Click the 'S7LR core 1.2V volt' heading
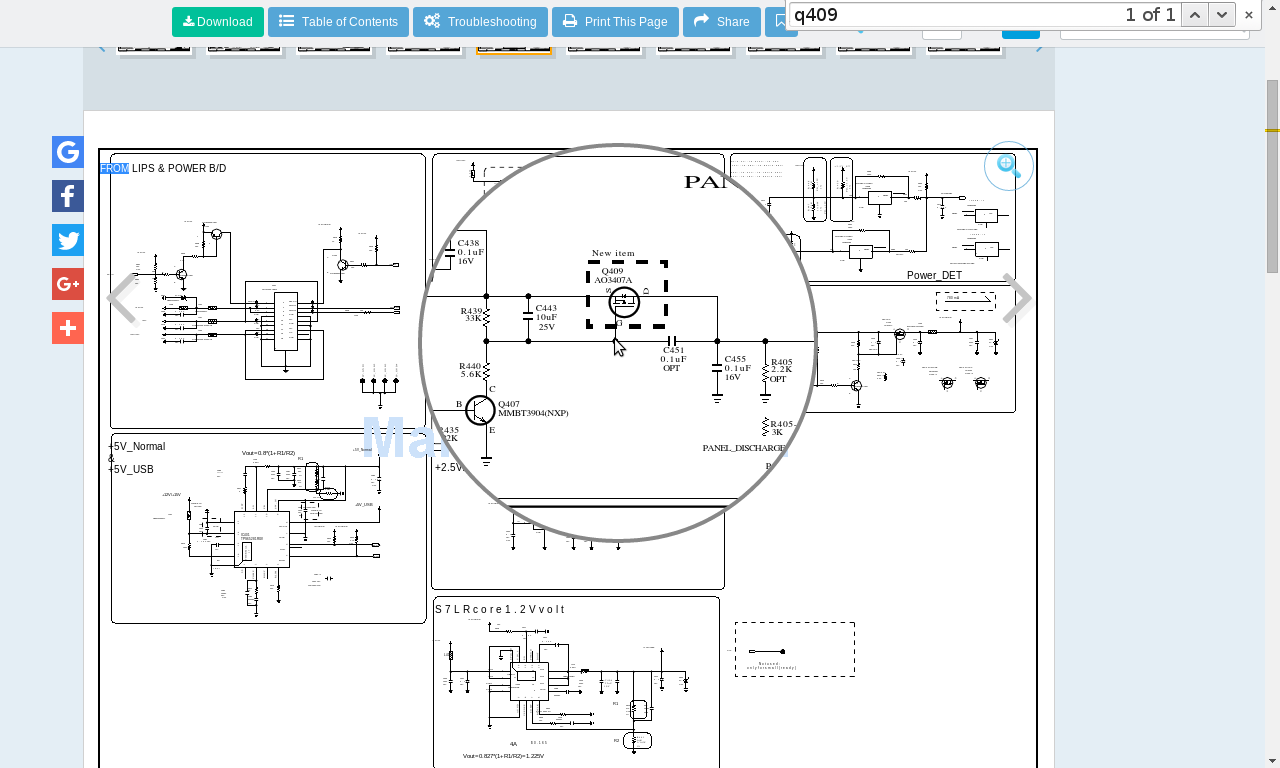The width and height of the screenshot is (1280, 768). click(500, 609)
